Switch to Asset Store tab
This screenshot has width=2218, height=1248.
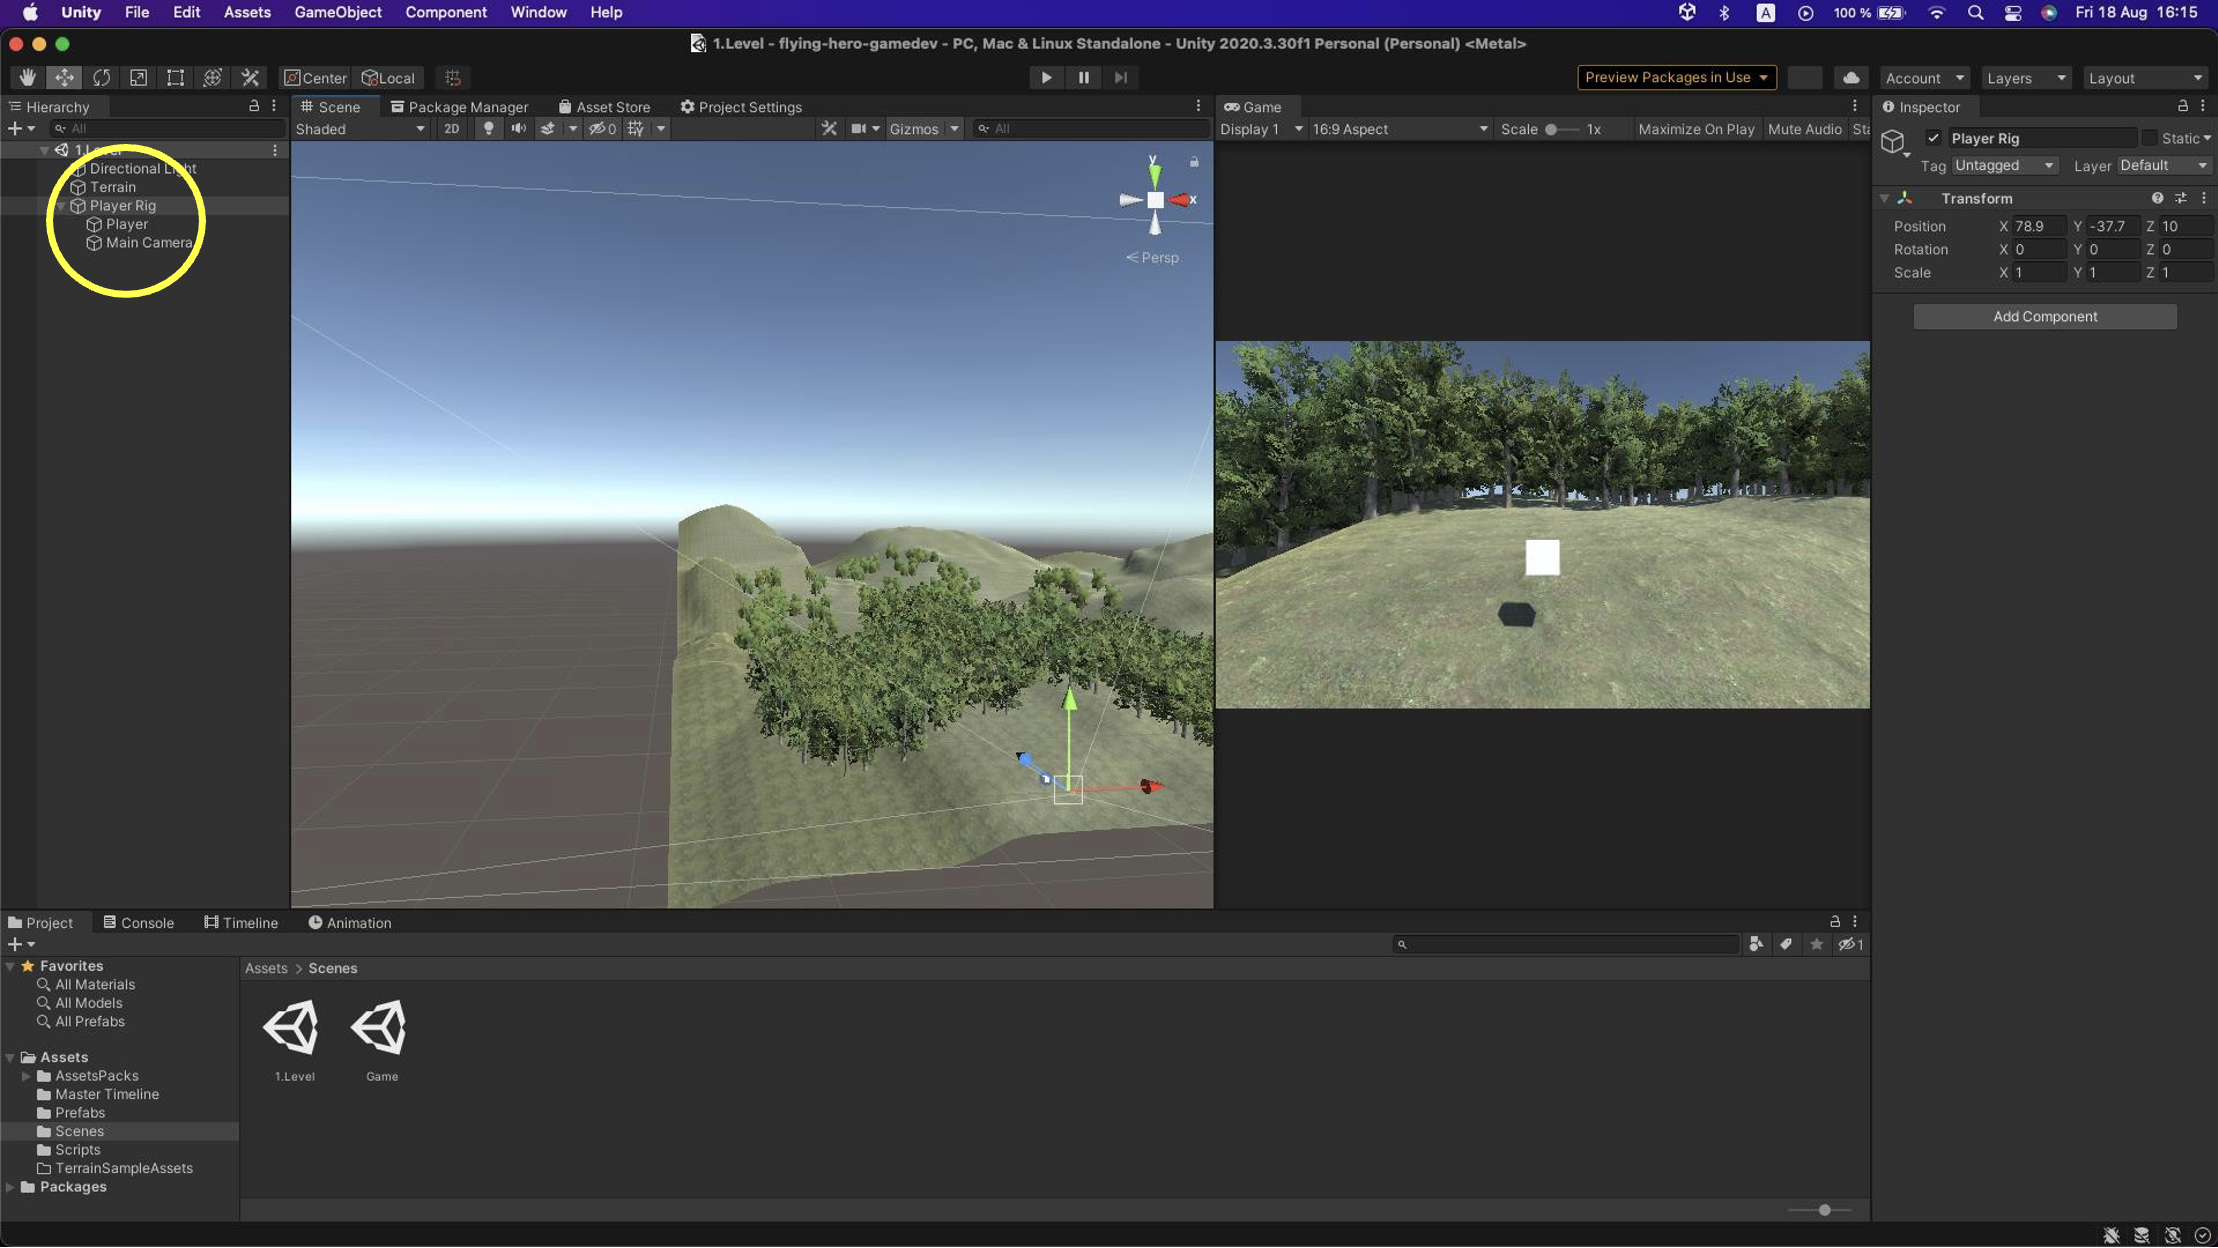click(604, 106)
